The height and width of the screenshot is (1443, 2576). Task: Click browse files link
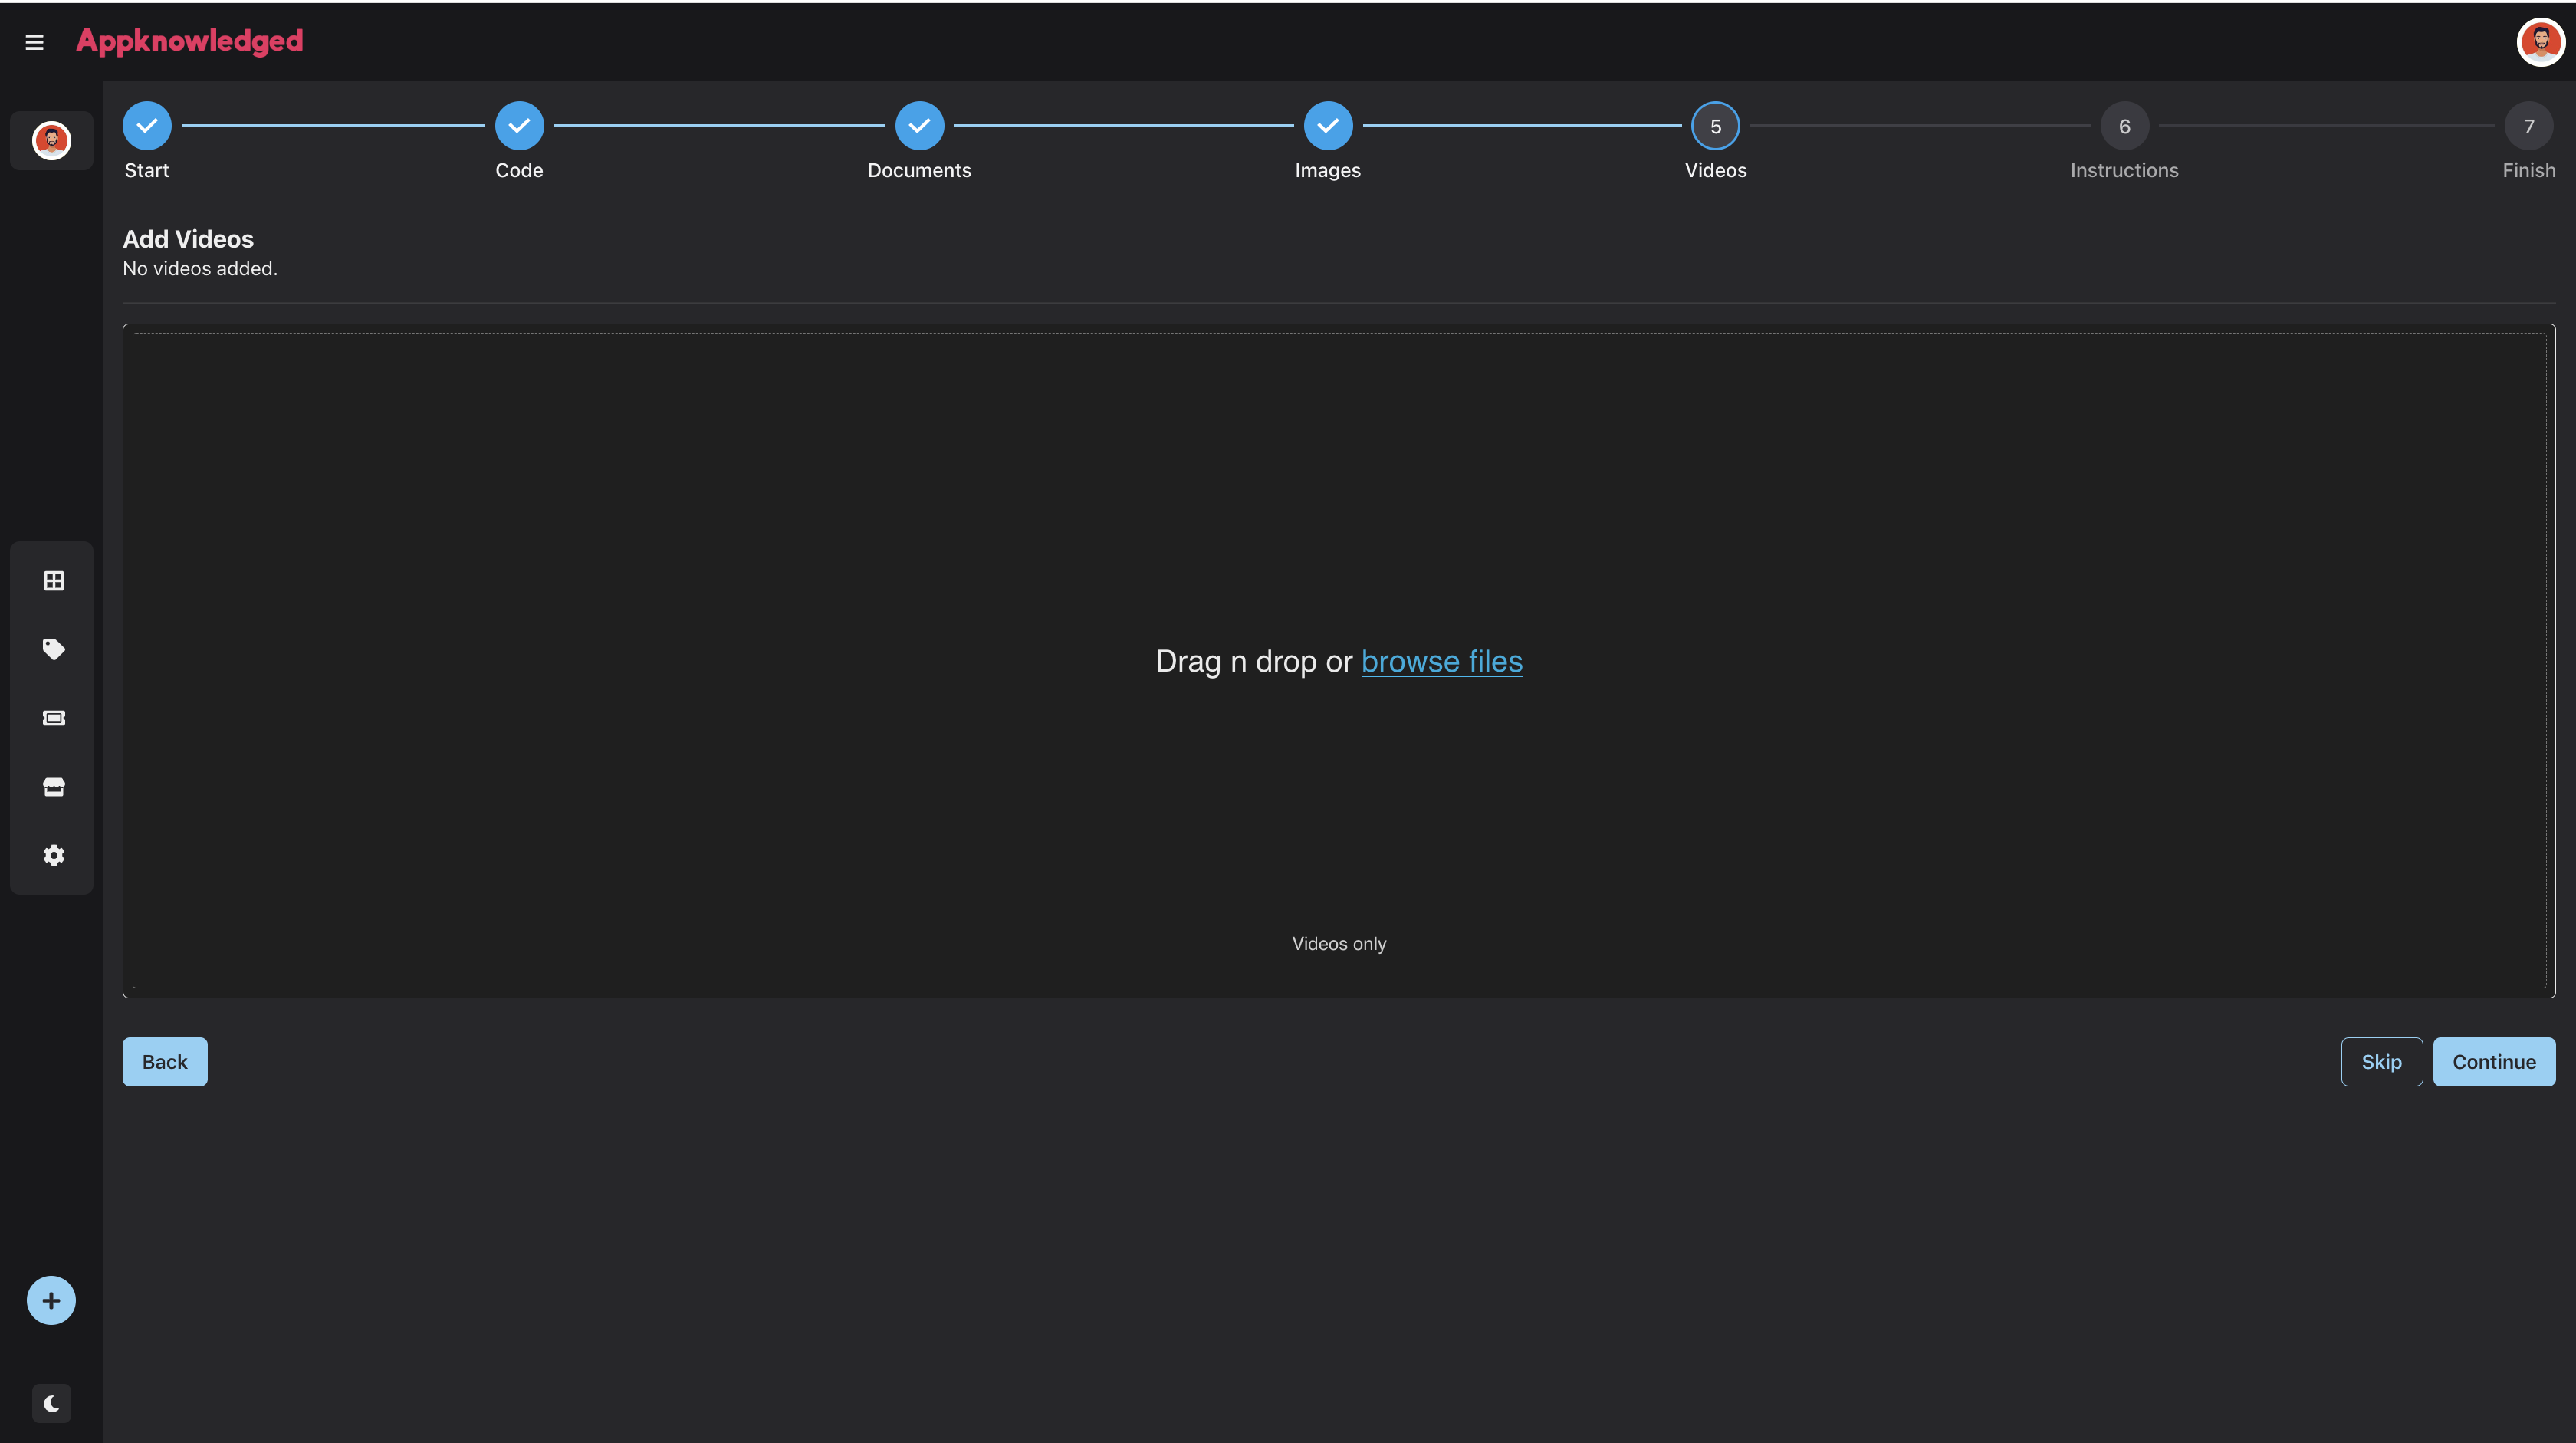tap(1441, 661)
